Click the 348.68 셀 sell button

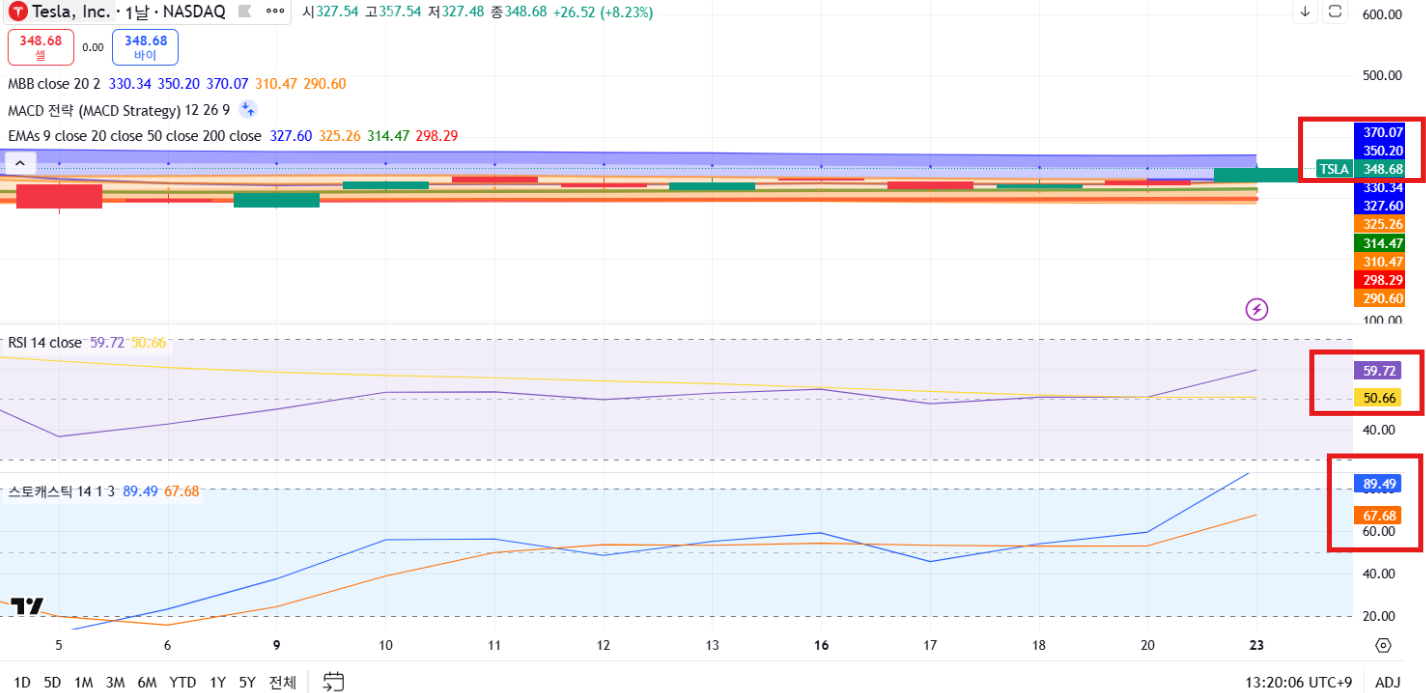click(40, 47)
